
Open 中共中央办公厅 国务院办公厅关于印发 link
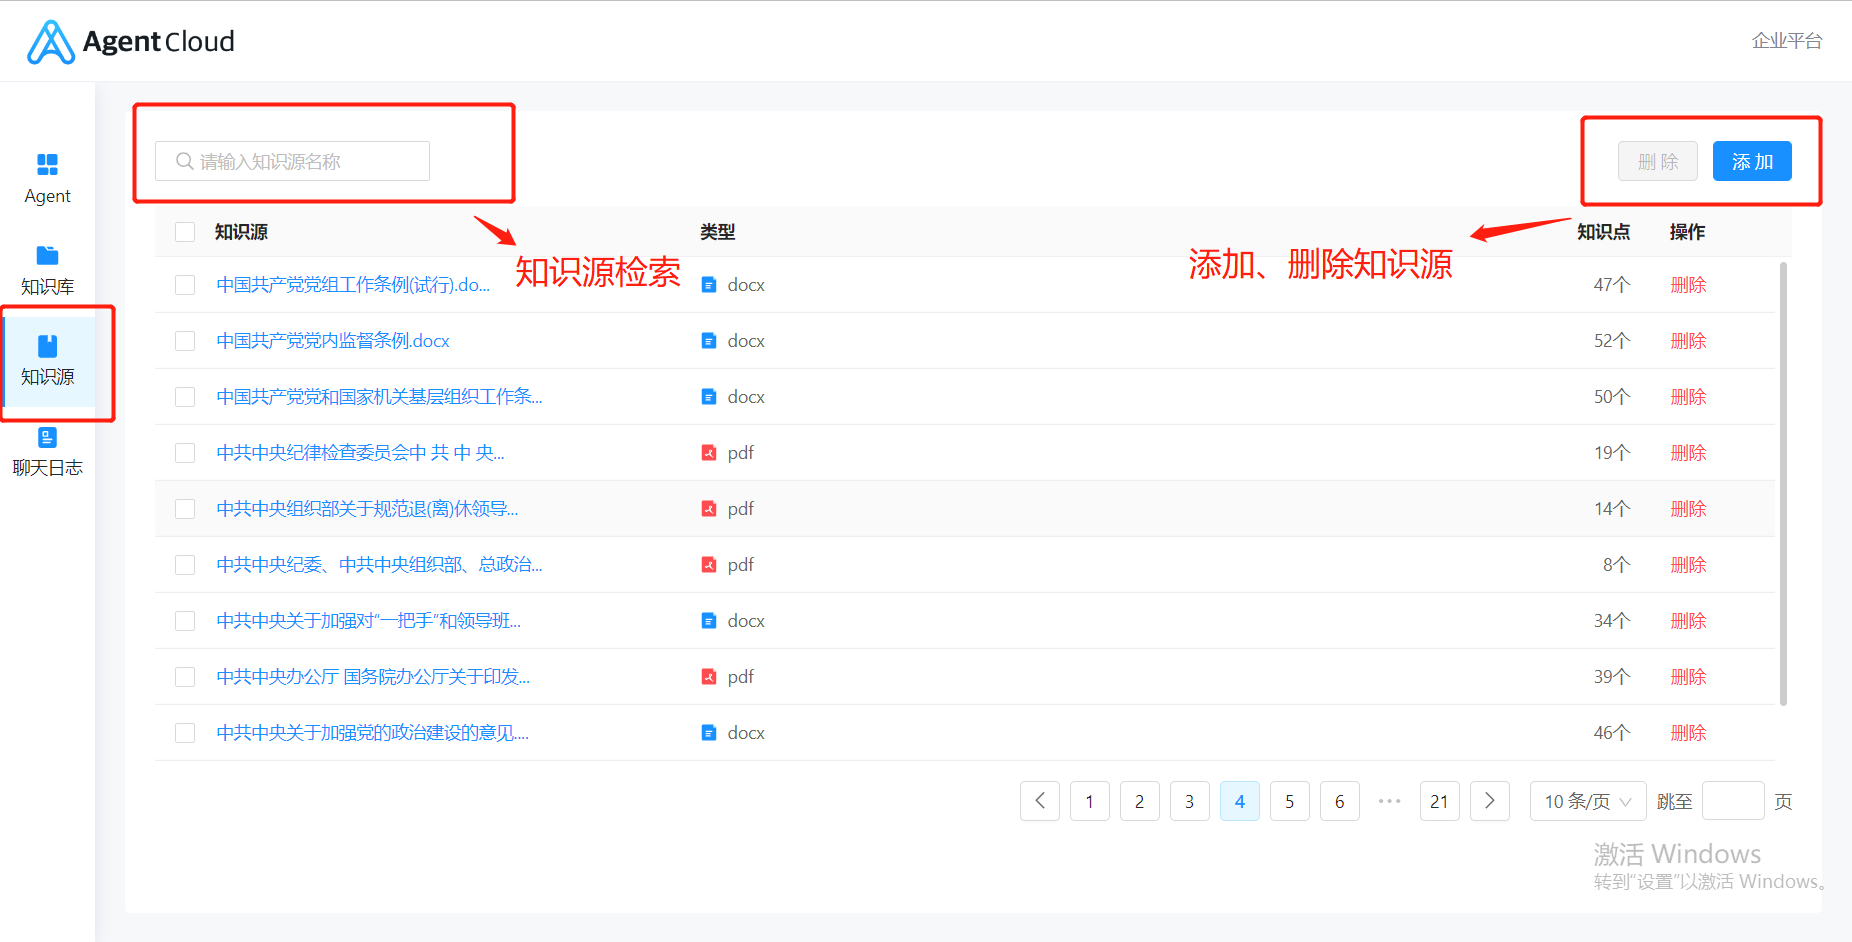(373, 677)
